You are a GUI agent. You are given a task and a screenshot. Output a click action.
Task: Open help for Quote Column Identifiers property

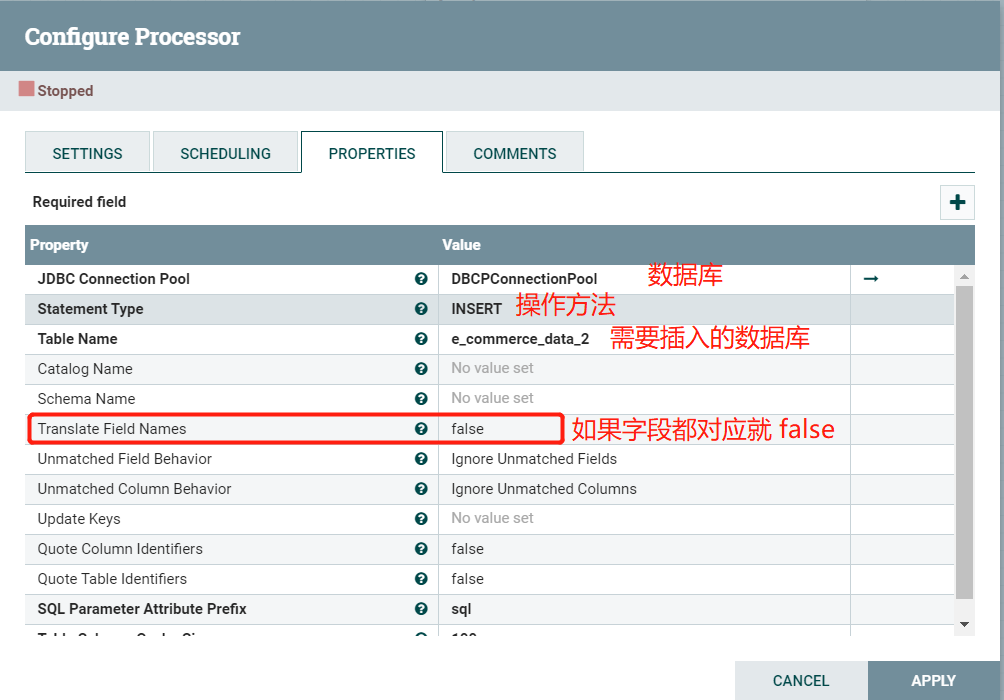[x=421, y=548]
